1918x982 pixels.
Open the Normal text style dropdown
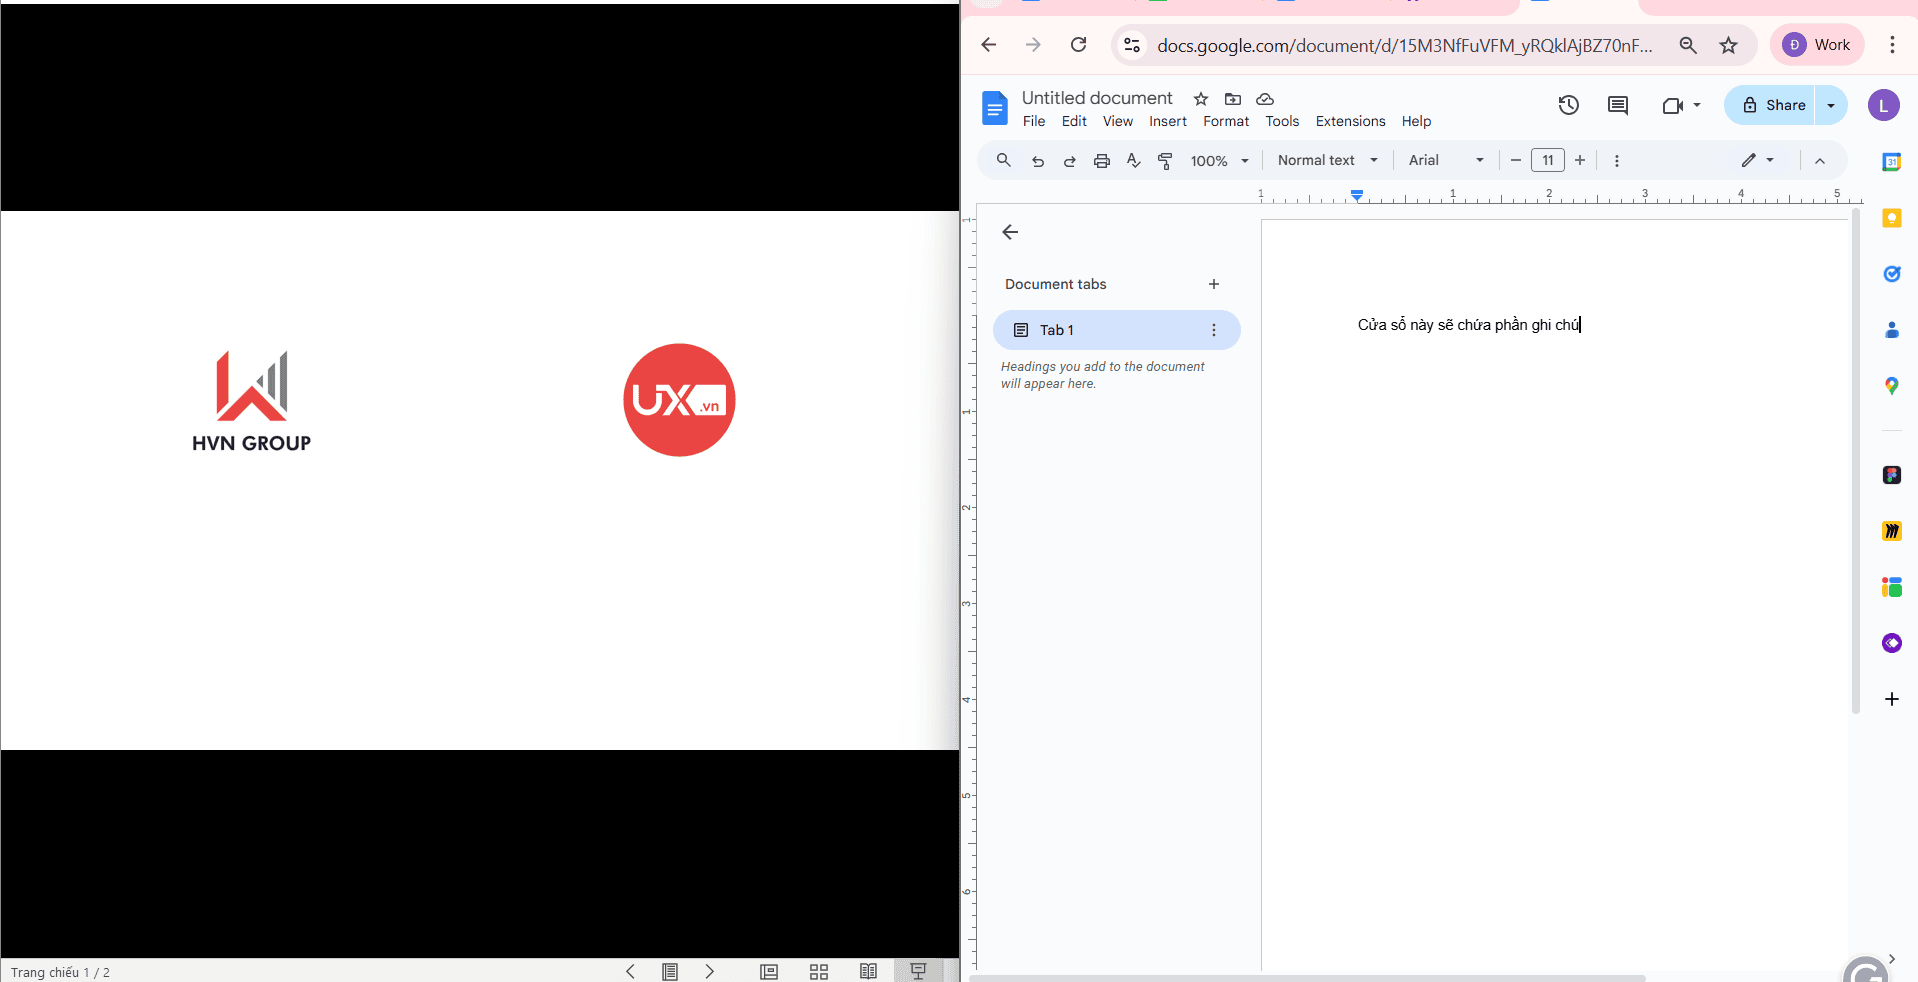(x=1325, y=160)
